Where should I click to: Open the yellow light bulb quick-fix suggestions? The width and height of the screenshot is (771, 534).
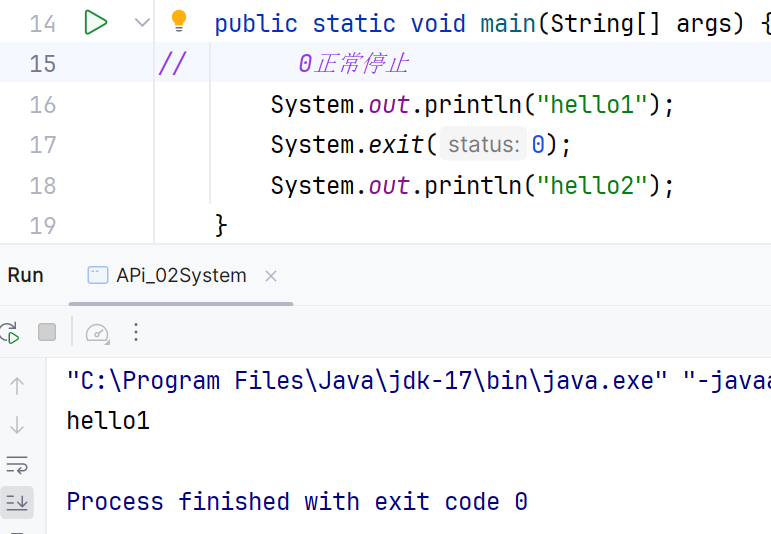(178, 21)
